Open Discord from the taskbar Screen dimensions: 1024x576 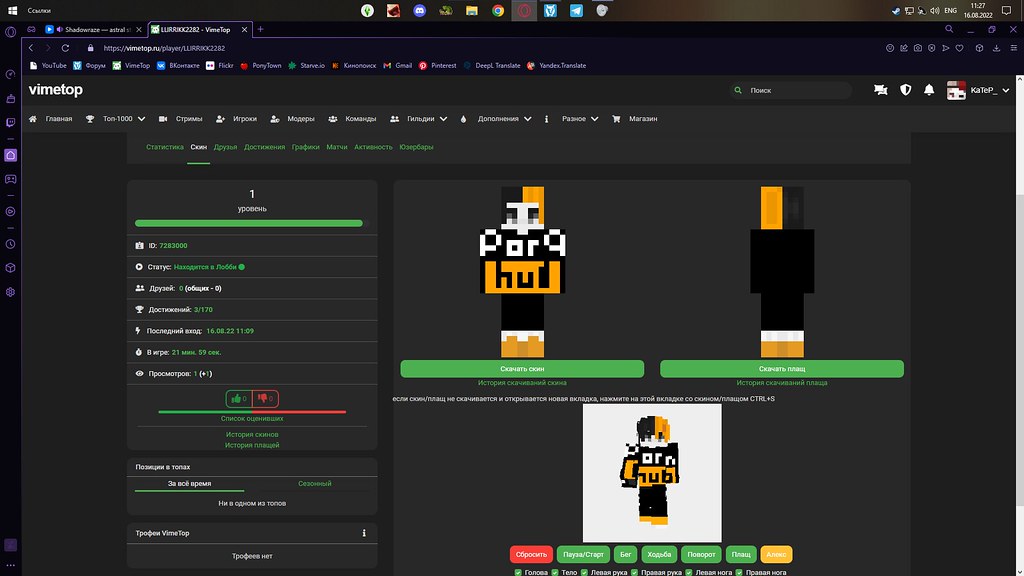pyautogui.click(x=446, y=11)
